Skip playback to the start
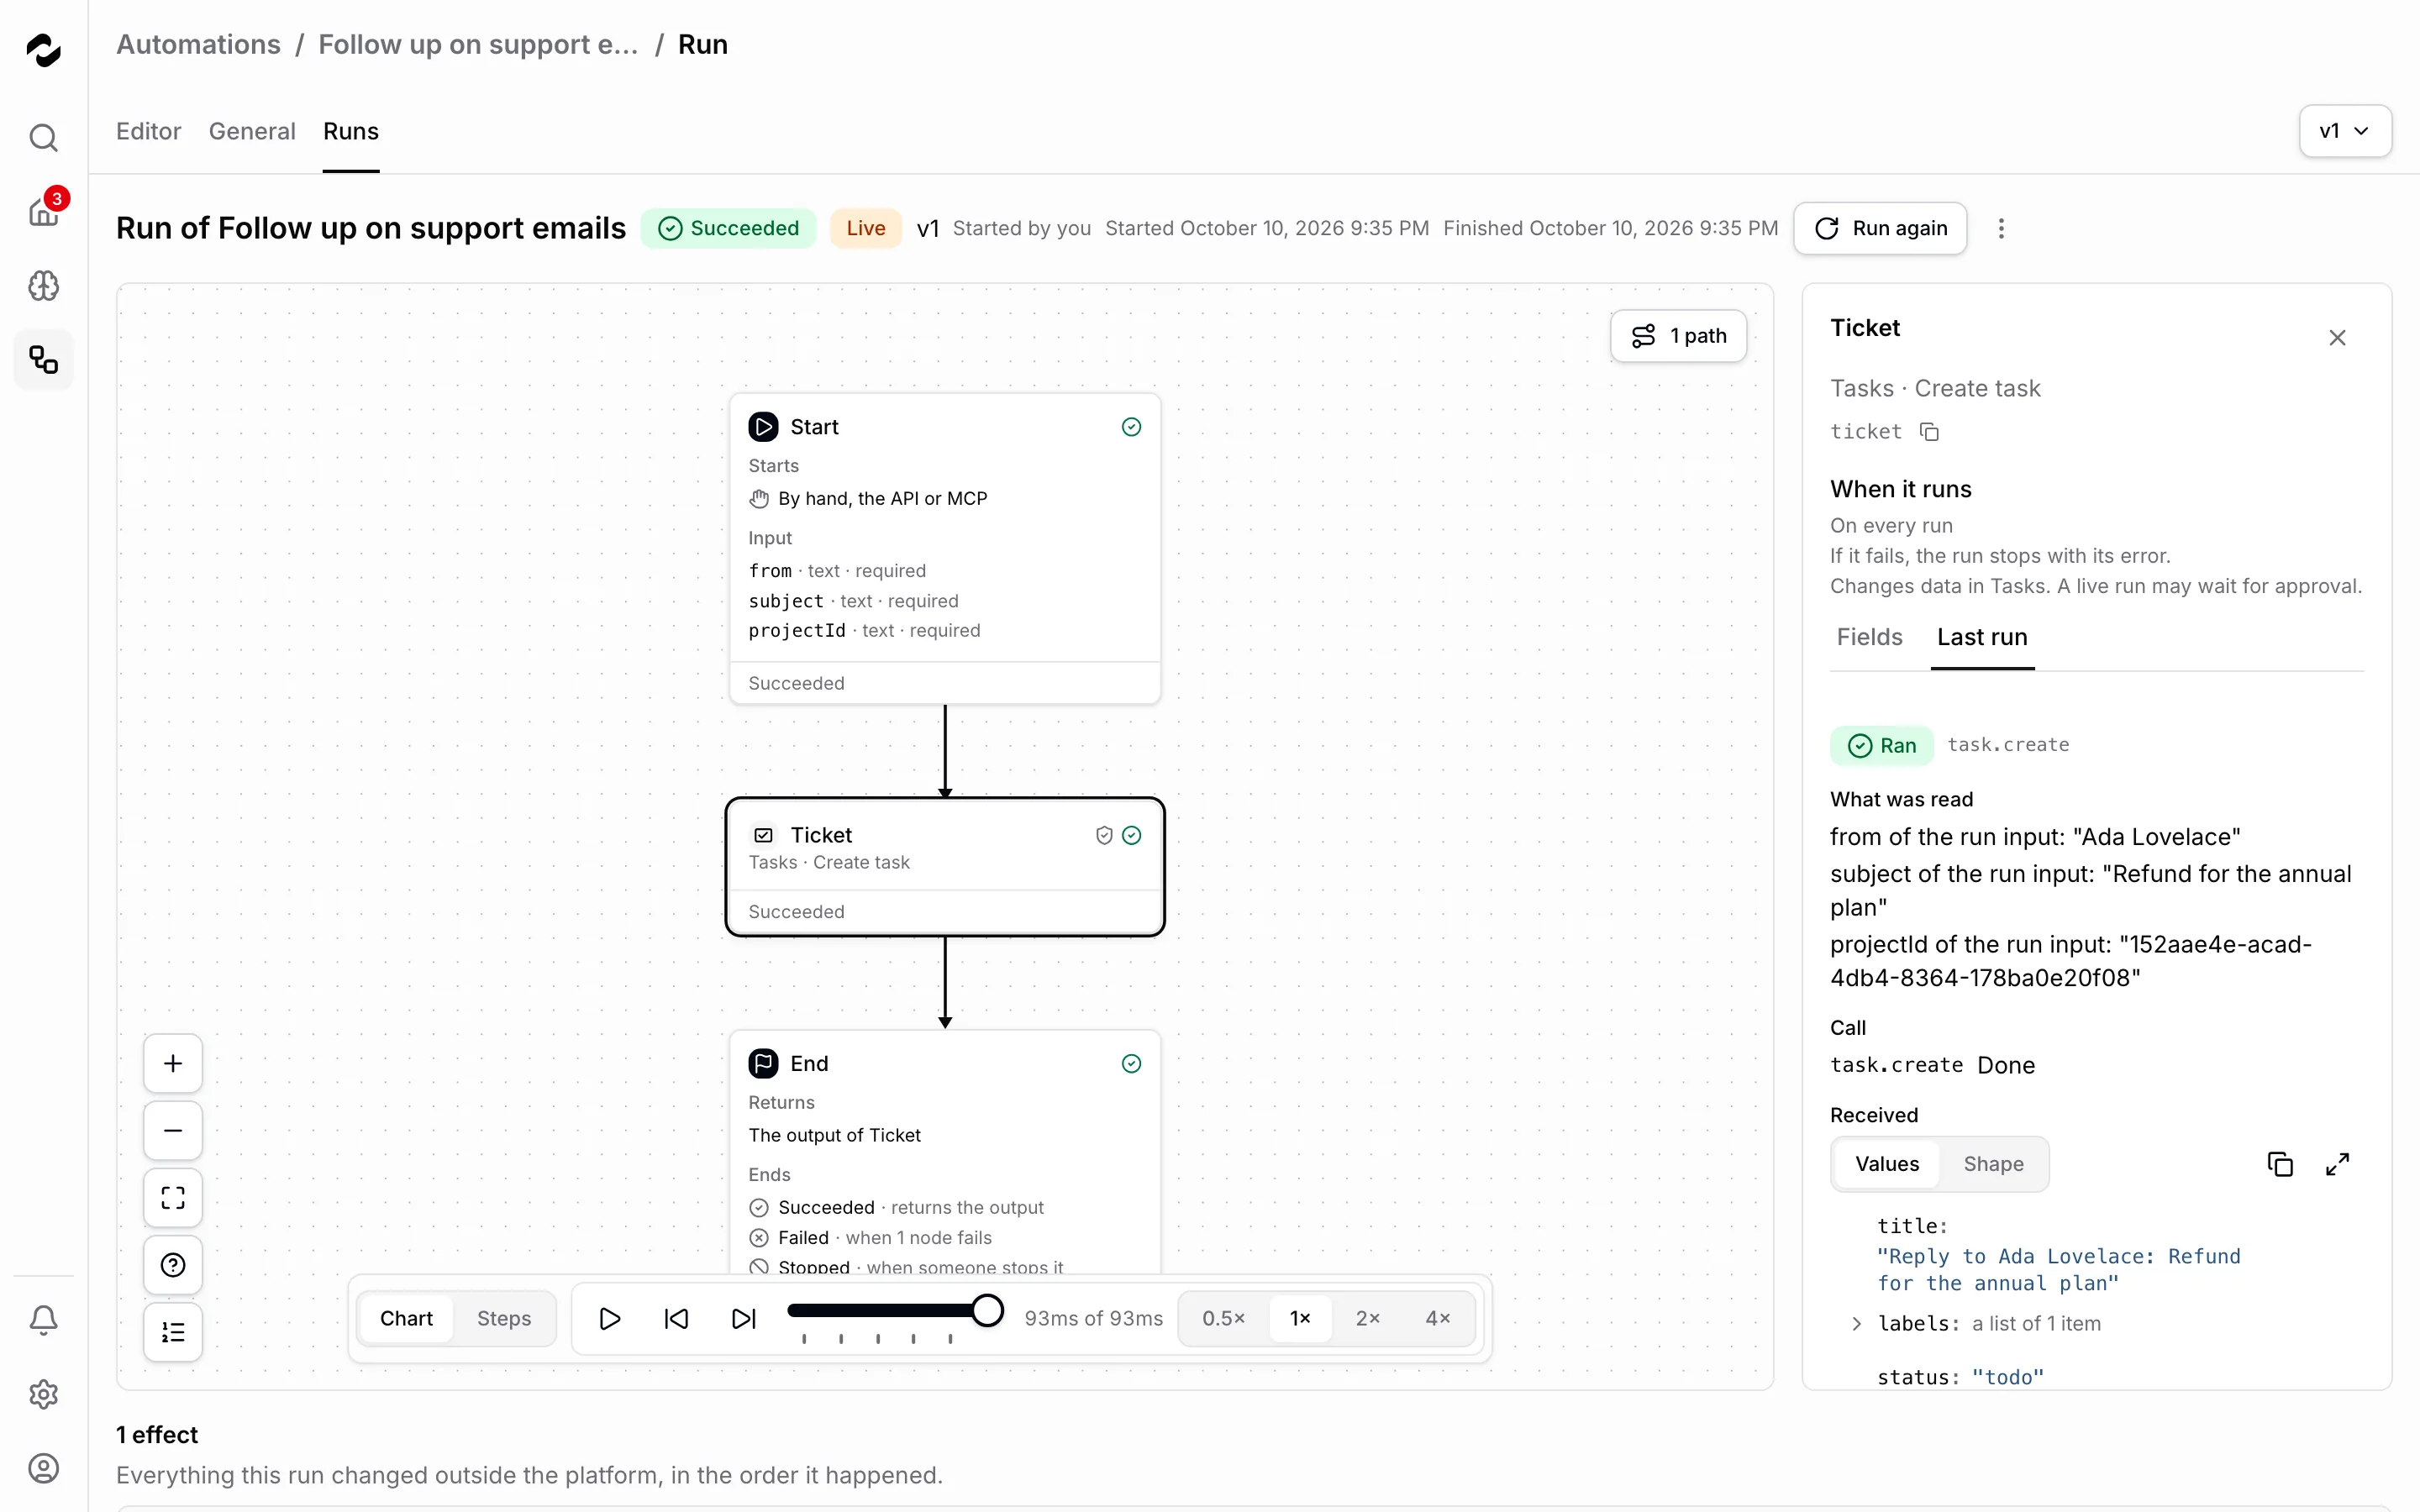 (x=676, y=1318)
